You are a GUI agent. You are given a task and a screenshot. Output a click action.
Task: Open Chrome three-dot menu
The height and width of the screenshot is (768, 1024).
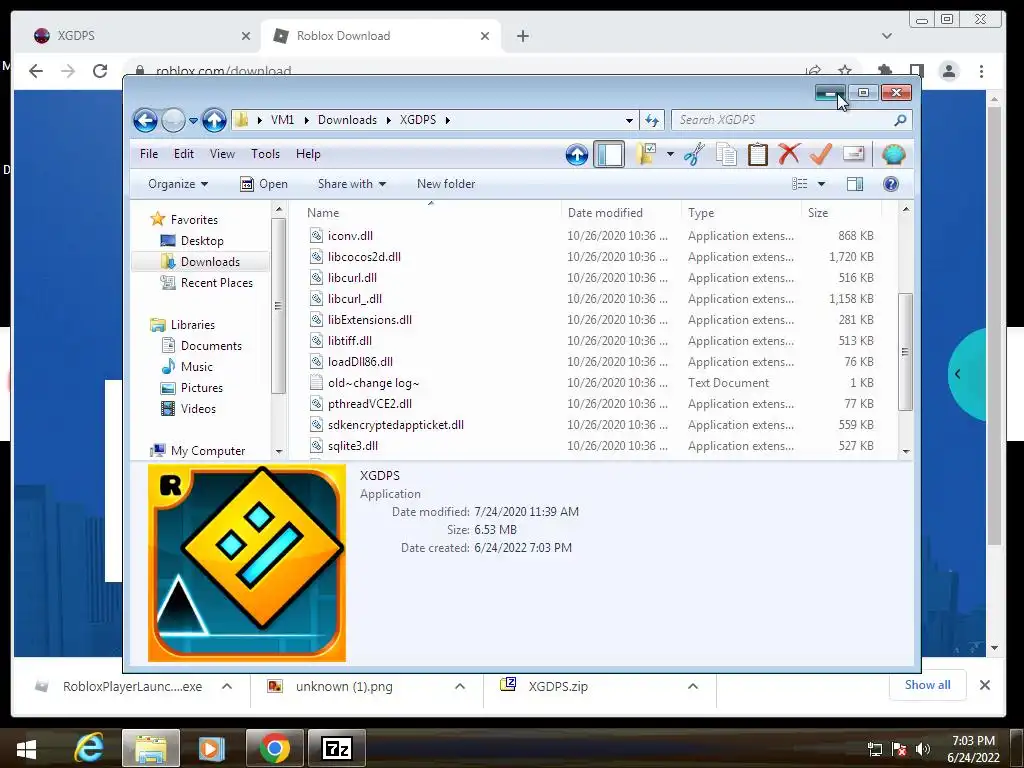(x=981, y=71)
